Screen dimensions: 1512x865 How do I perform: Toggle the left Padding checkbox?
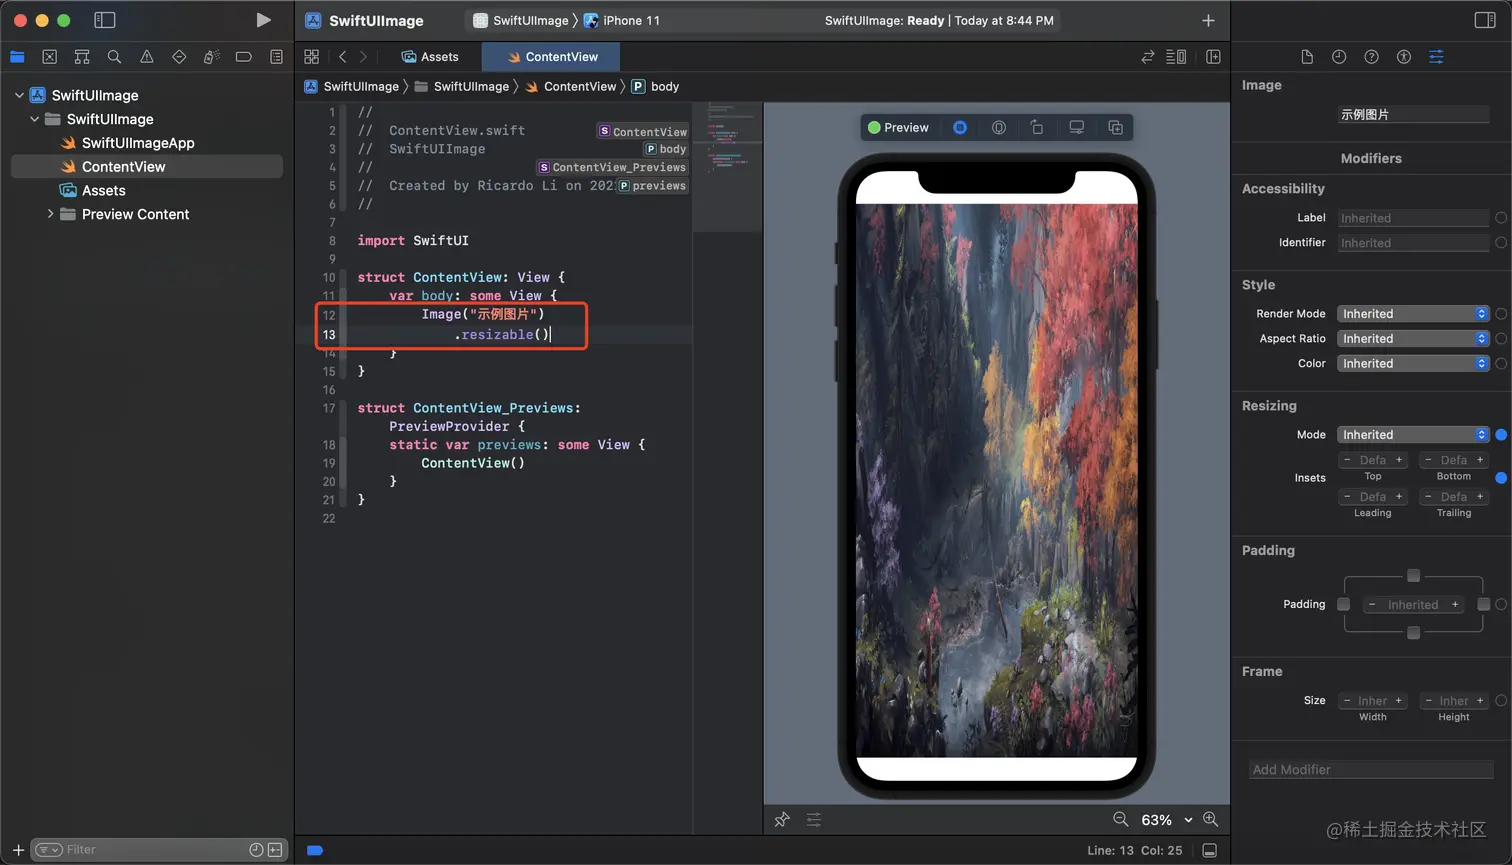pos(1343,604)
